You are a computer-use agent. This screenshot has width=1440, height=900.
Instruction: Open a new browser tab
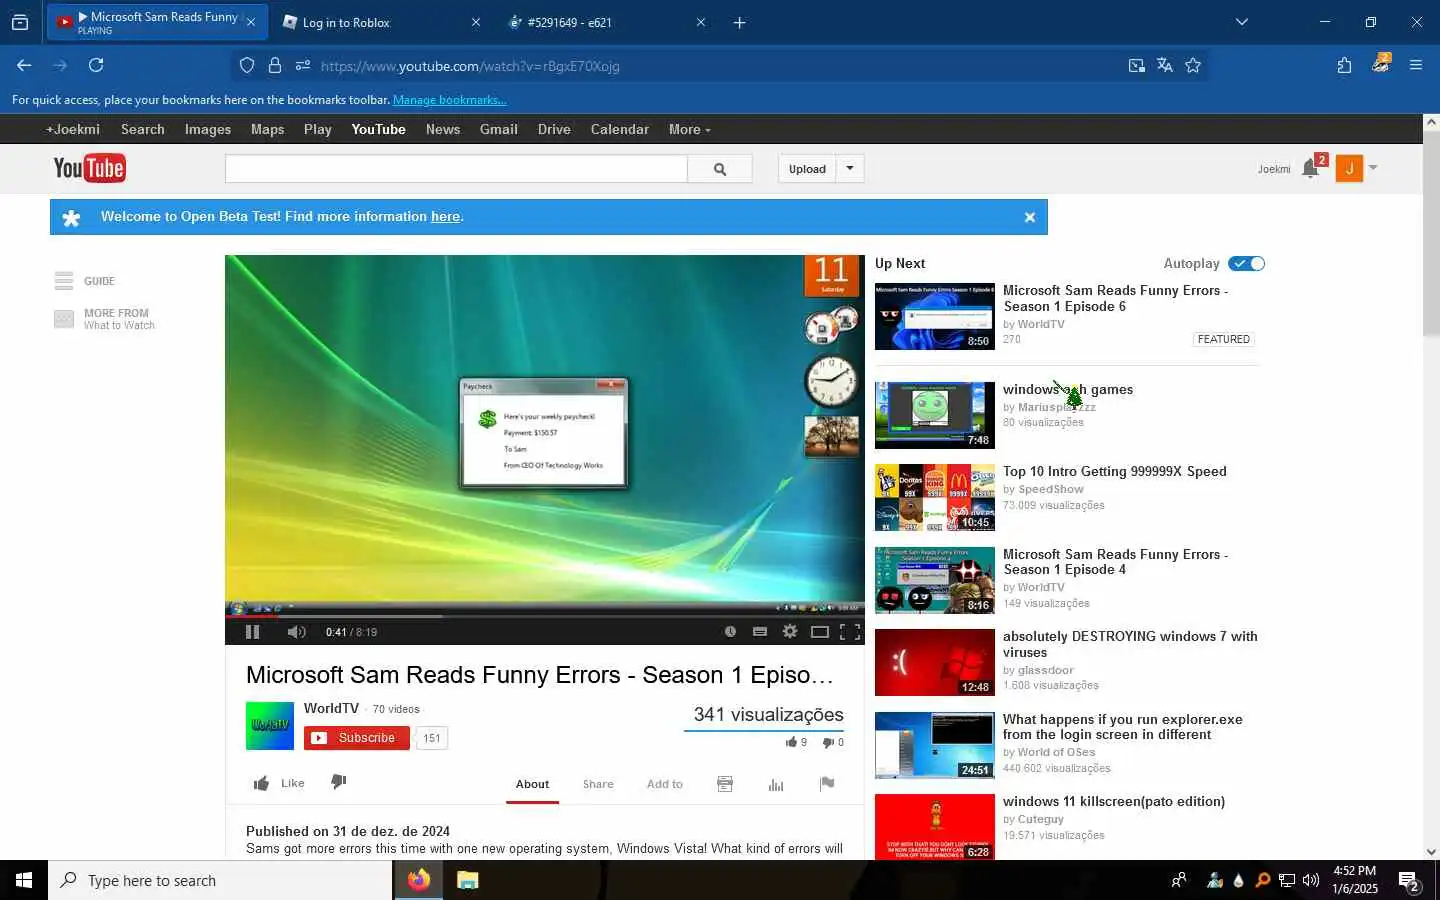[740, 22]
